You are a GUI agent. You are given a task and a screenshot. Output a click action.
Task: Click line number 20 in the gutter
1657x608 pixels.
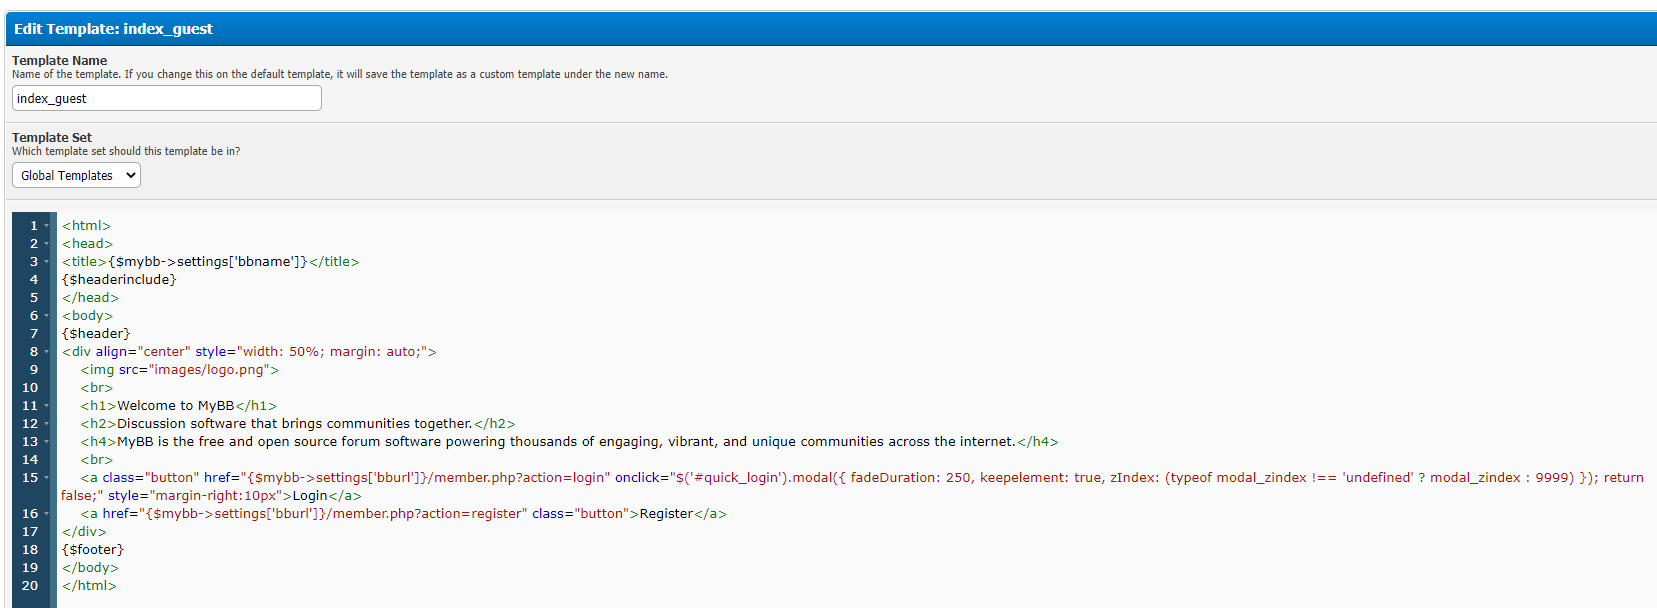coord(30,586)
